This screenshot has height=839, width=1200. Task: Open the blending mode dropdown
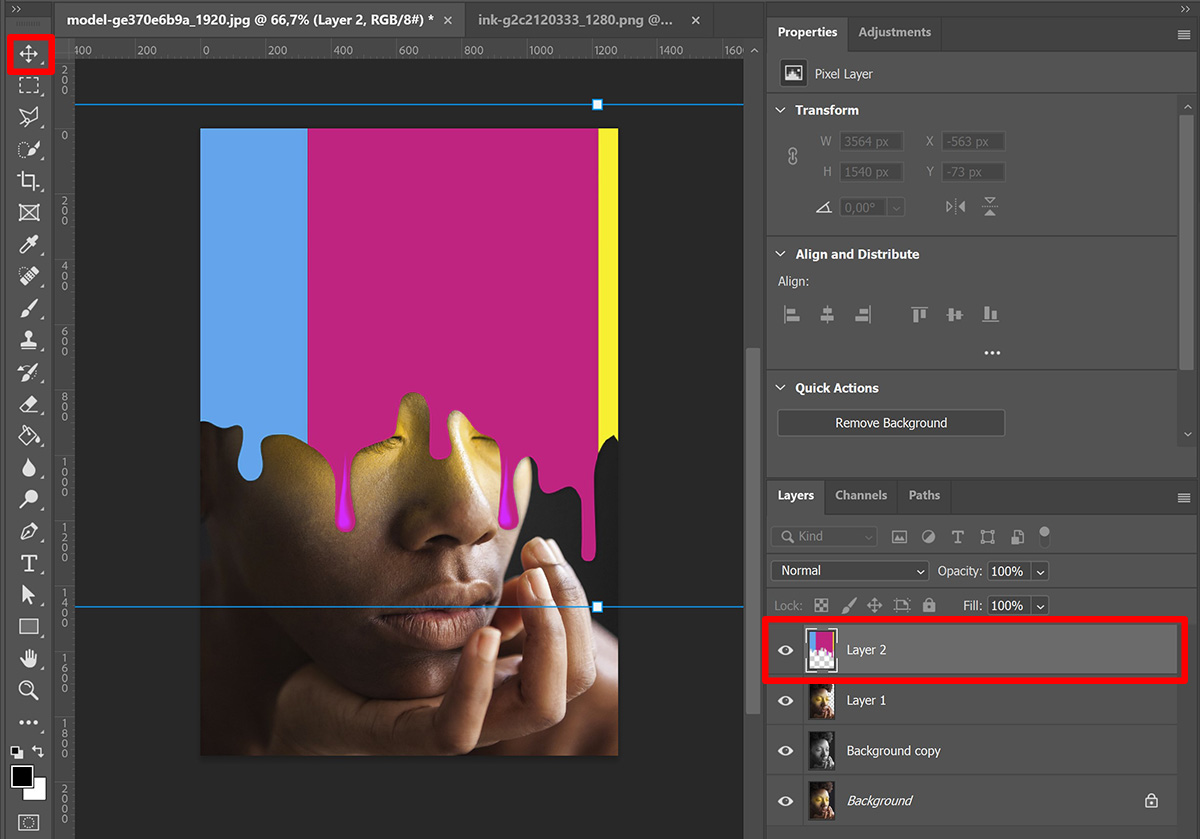[x=848, y=570]
